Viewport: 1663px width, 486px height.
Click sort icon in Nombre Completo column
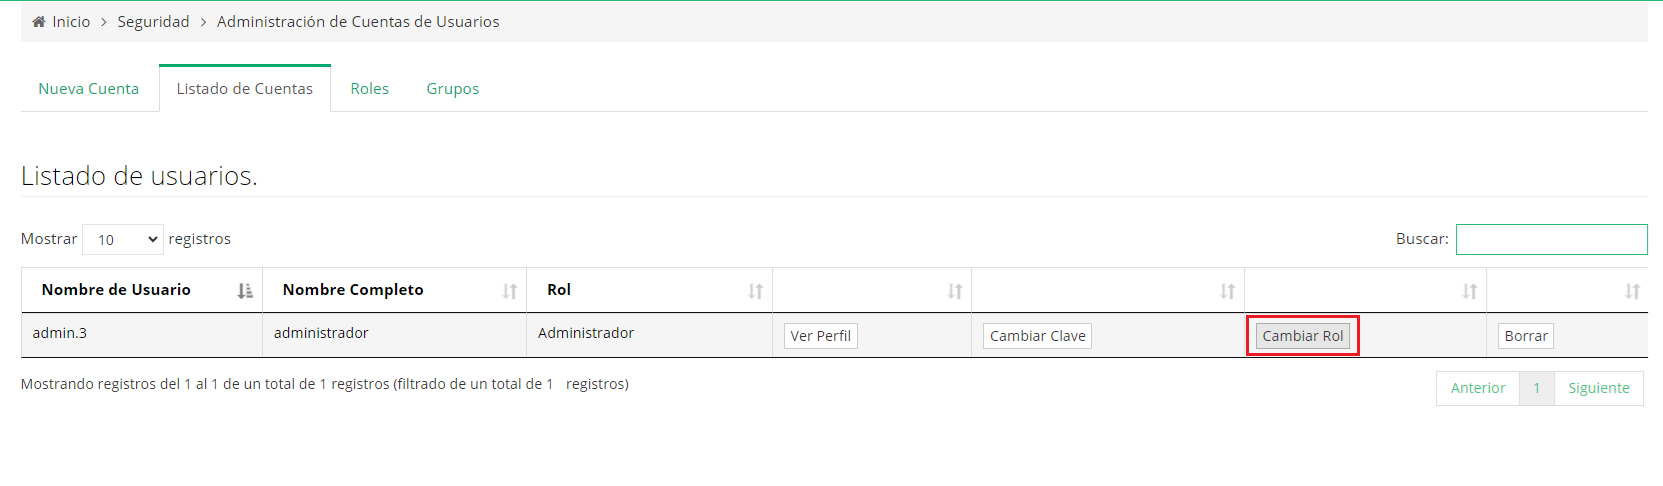[510, 291]
